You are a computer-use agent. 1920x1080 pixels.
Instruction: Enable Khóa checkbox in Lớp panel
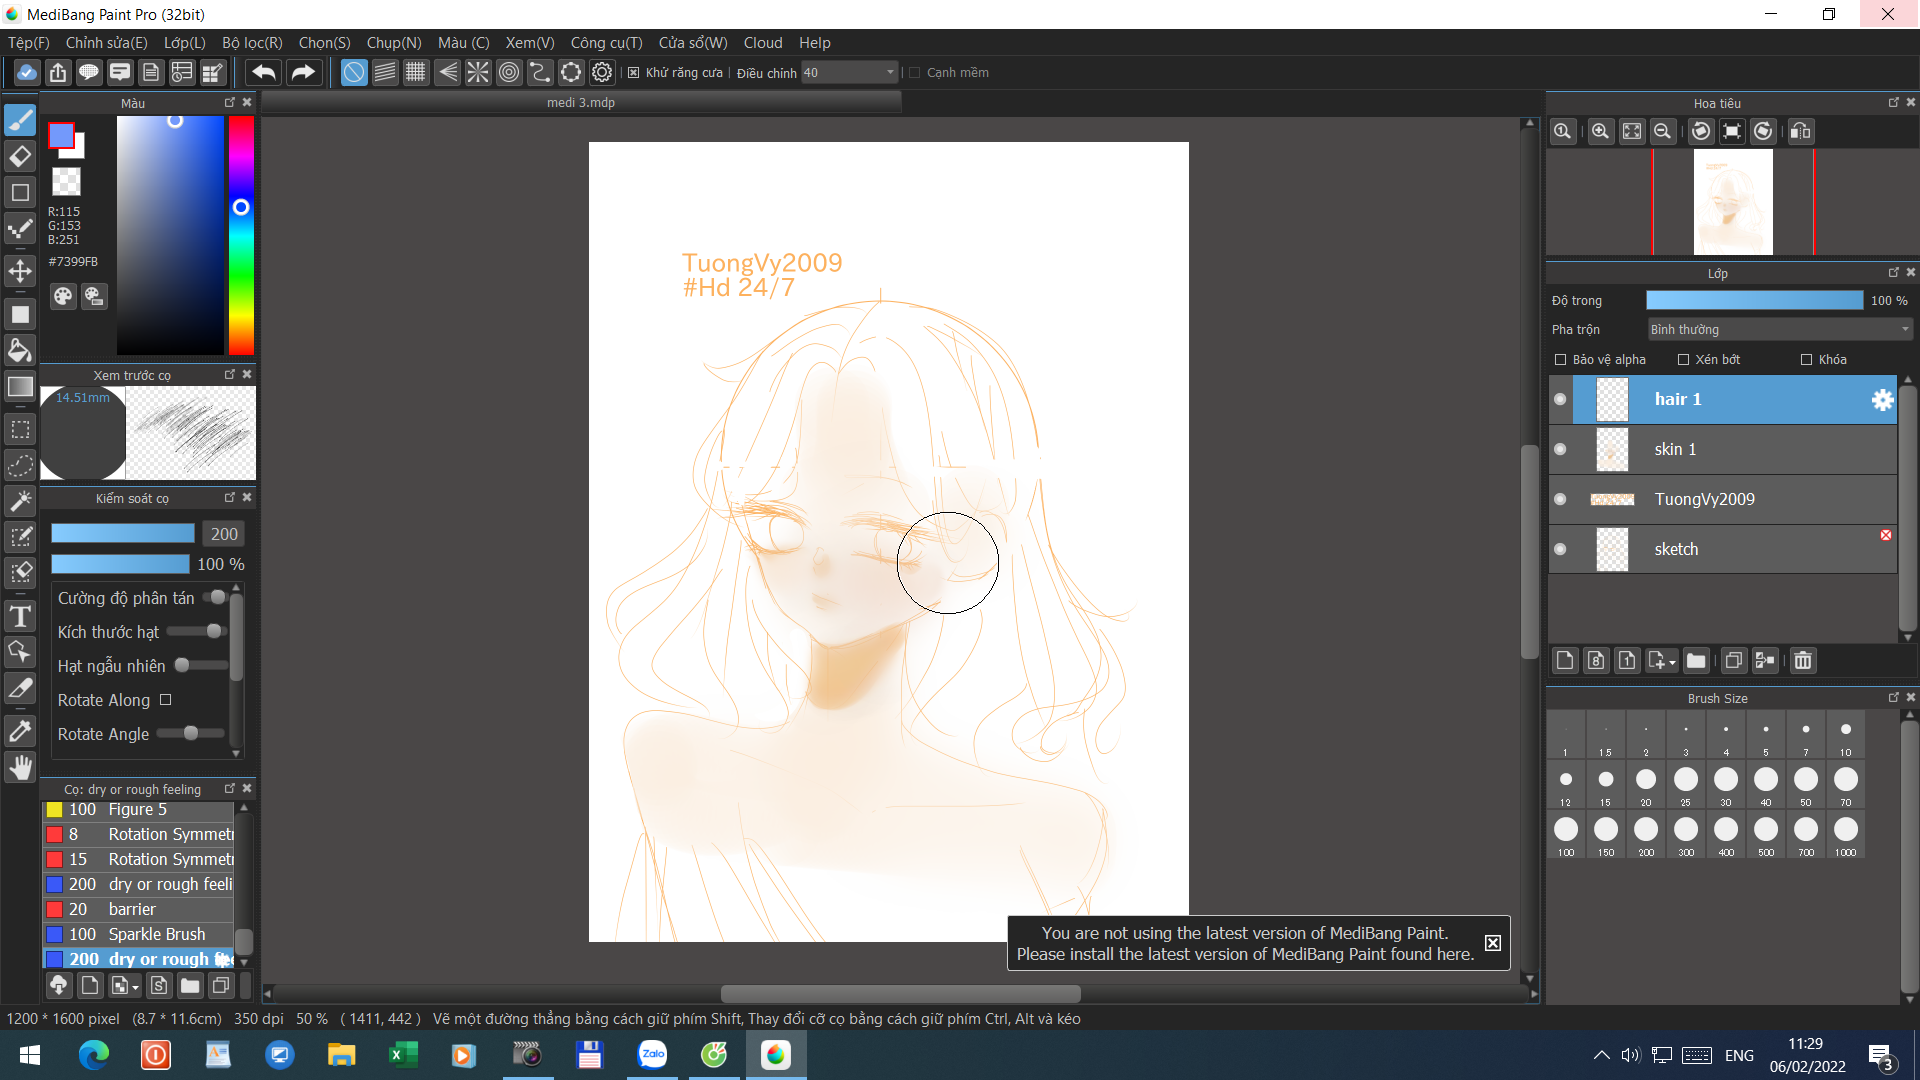(x=1806, y=359)
